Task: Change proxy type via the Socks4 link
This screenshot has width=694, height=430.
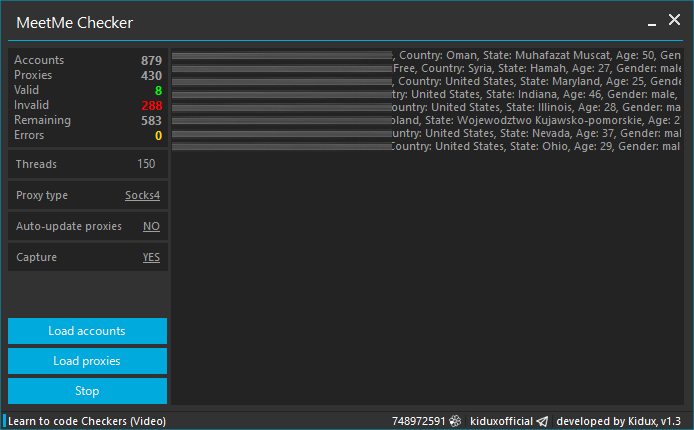Action: [142, 195]
